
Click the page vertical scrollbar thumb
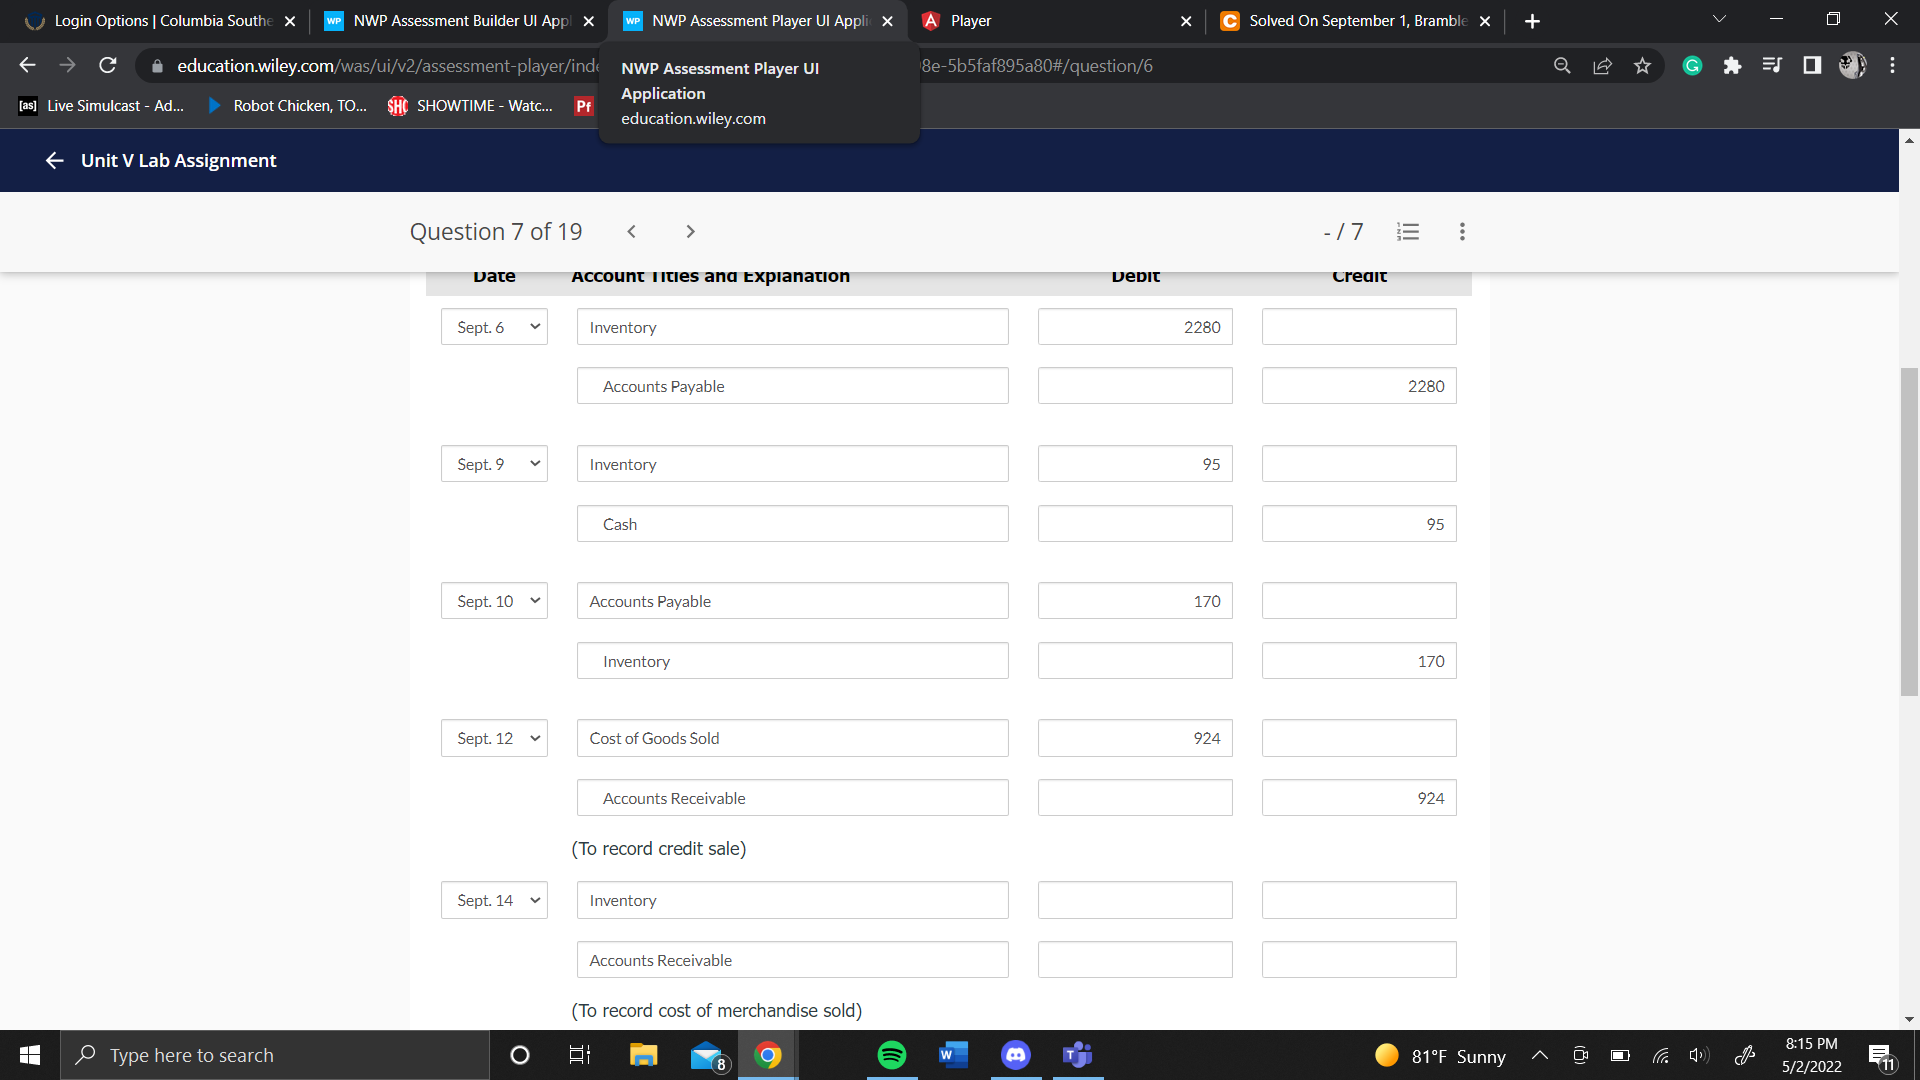coord(1909,530)
